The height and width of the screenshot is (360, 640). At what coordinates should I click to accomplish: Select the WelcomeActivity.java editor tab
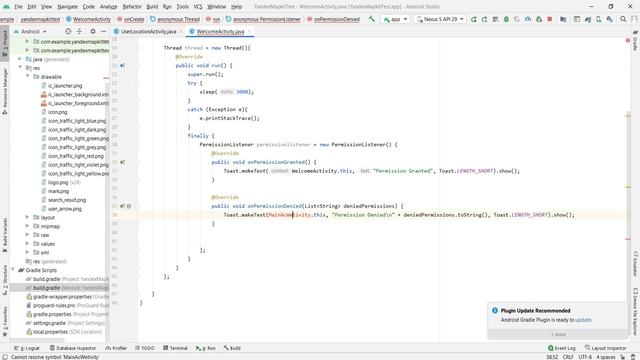pos(220,31)
